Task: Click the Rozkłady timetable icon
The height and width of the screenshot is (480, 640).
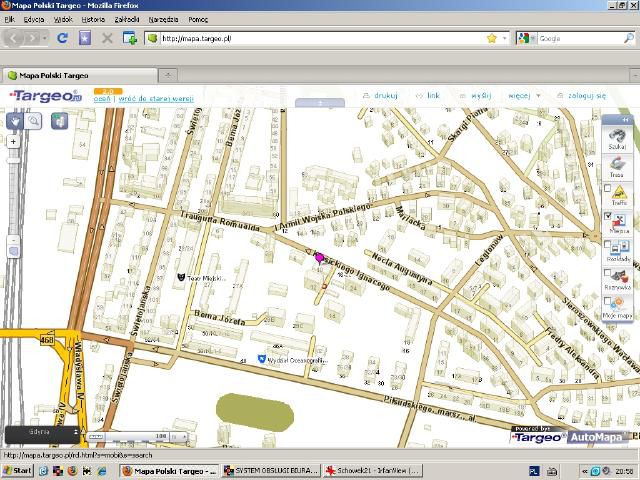Action: click(620, 248)
